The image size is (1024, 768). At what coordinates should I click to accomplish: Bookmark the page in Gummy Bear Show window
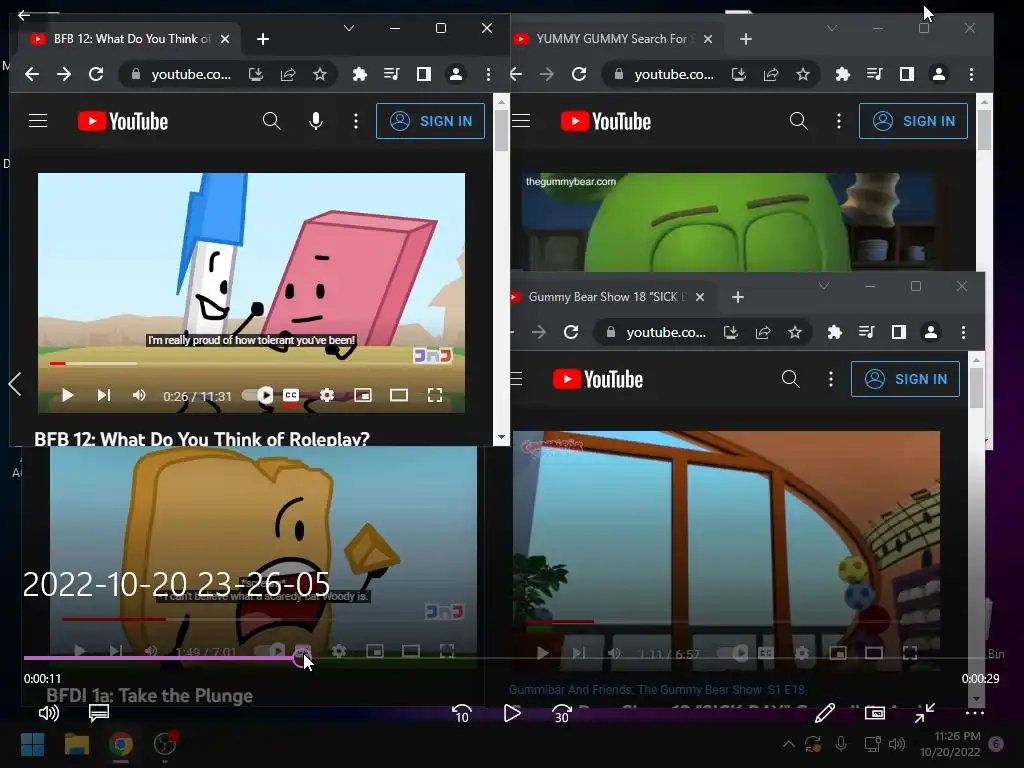point(795,332)
